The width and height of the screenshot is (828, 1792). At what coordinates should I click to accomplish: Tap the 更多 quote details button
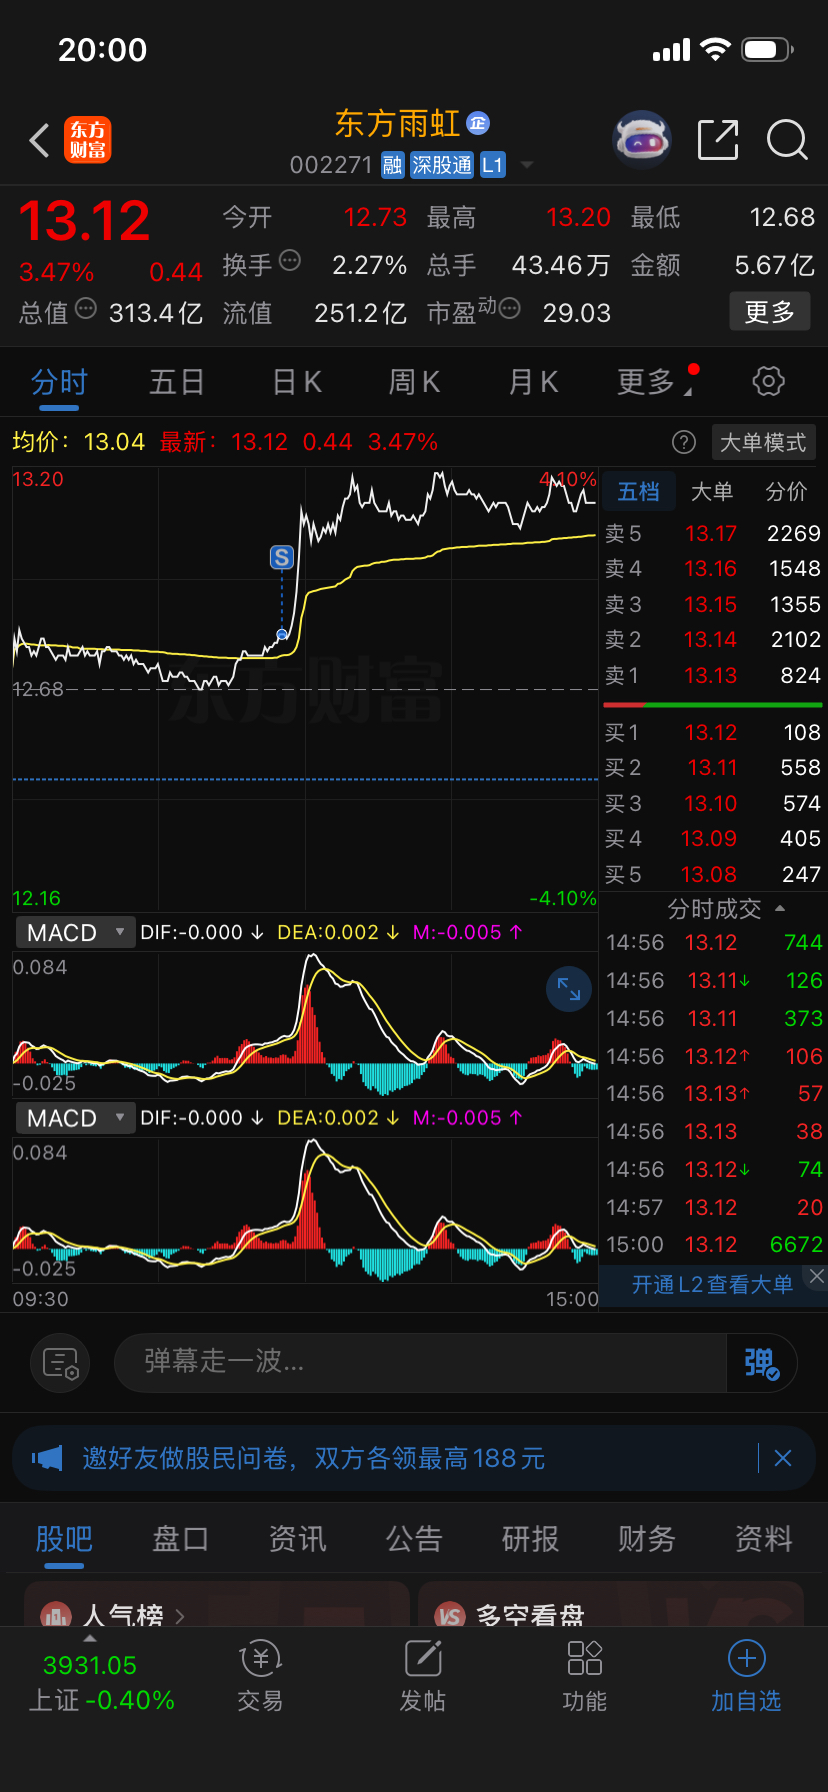769,312
